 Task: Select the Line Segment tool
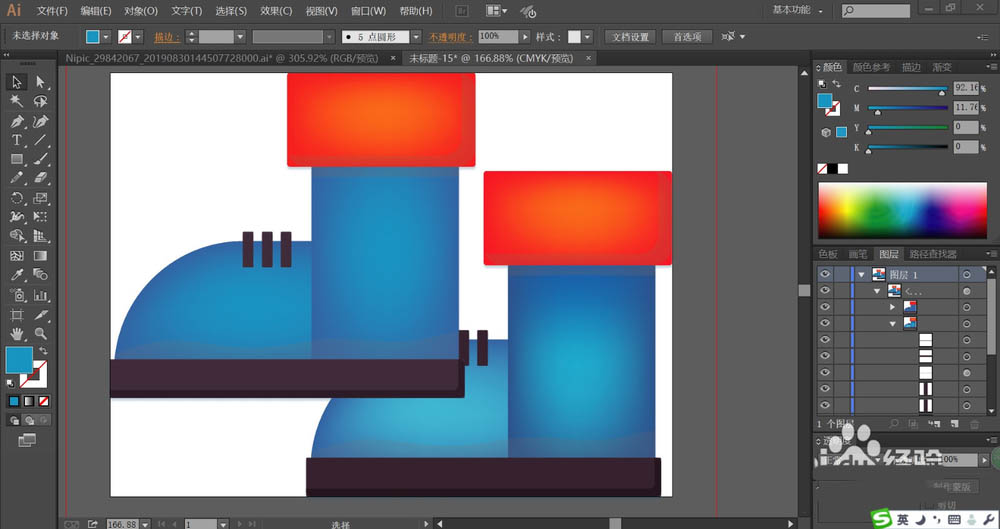tap(41, 140)
